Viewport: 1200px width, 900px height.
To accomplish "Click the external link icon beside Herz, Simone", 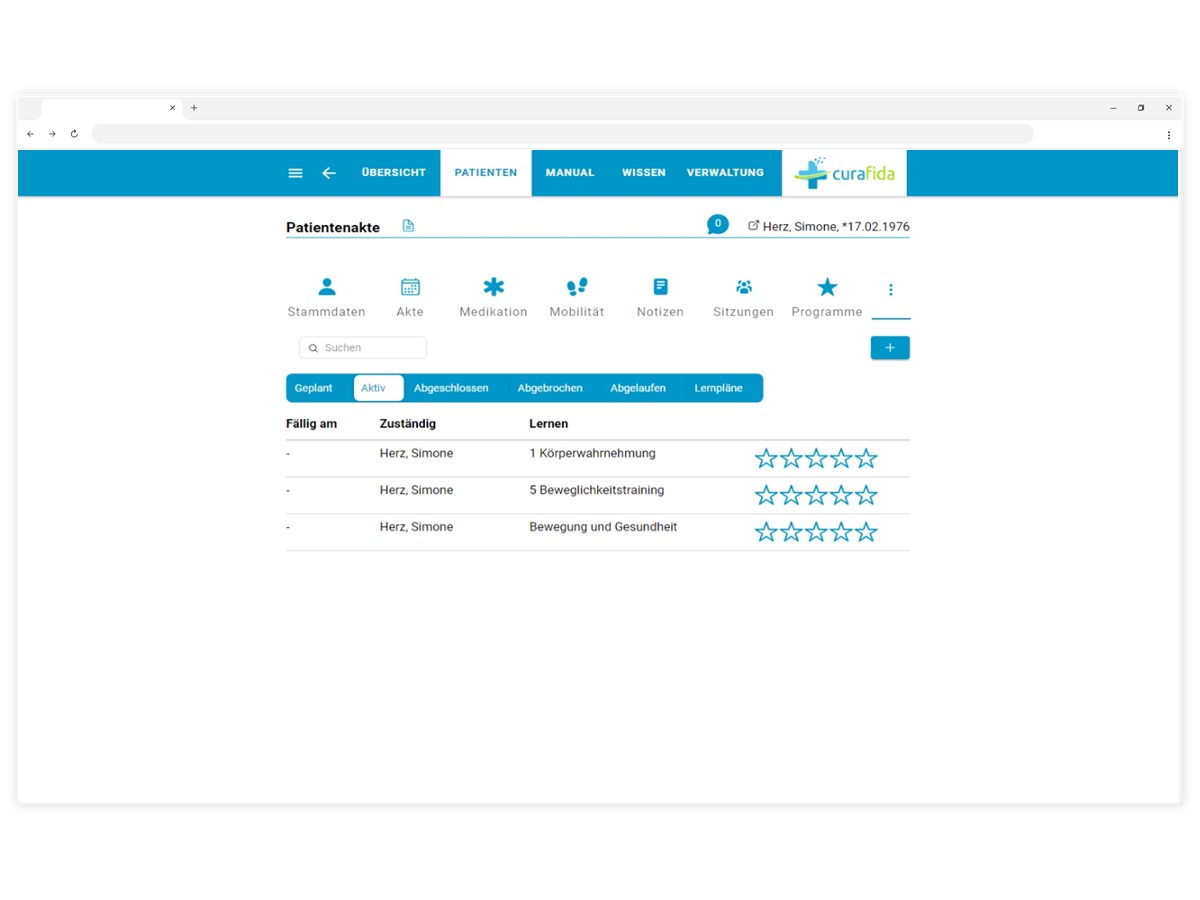I will click(754, 226).
